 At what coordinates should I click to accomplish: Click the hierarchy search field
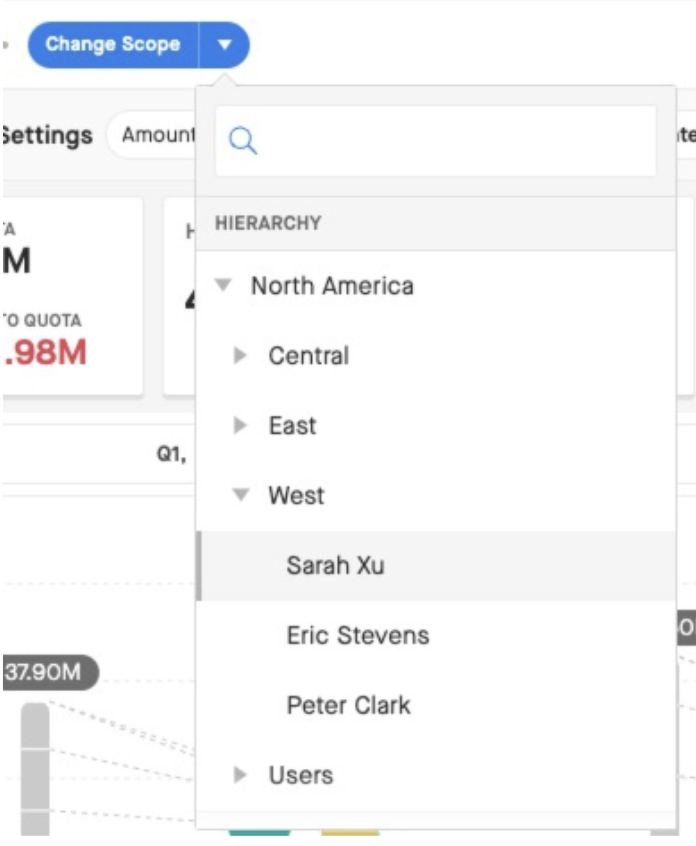point(435,141)
